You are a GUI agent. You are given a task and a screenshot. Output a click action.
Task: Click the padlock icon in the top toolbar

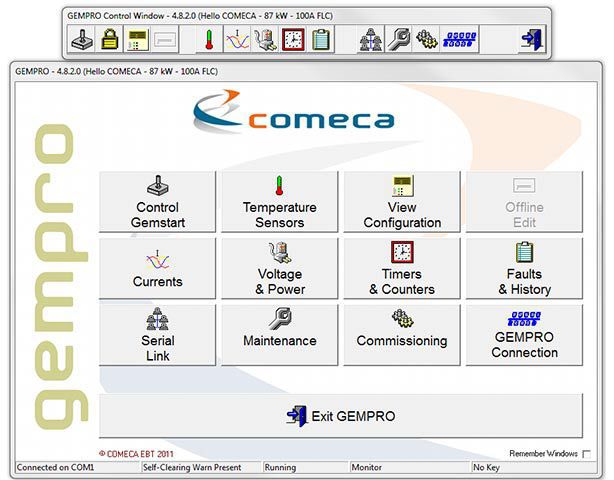point(109,39)
